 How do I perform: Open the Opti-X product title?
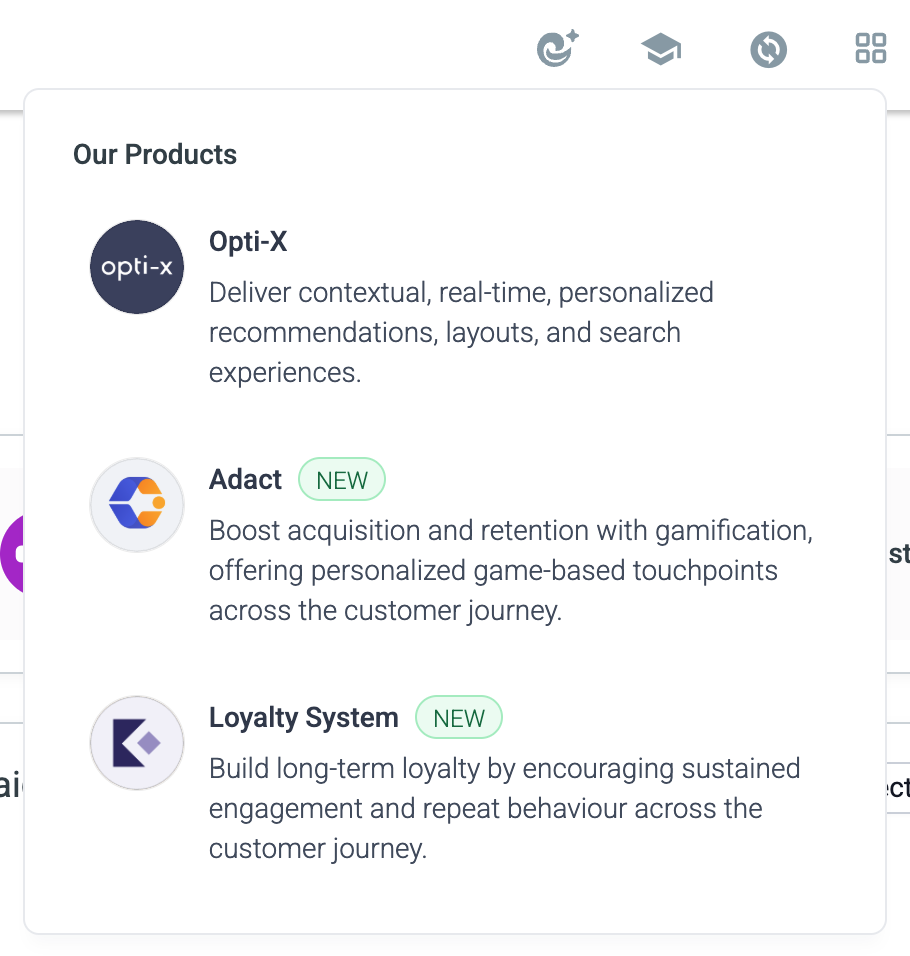[248, 241]
